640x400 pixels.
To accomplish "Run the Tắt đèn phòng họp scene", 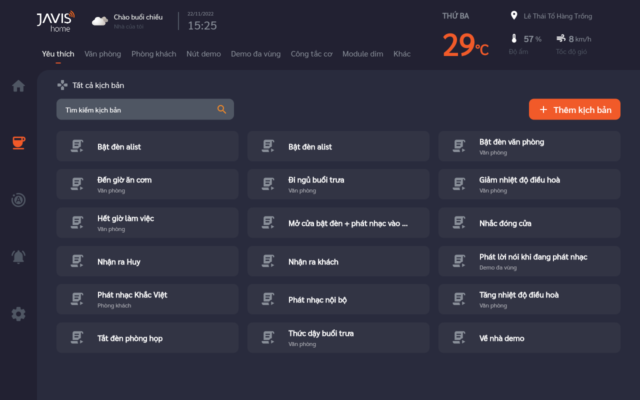I will tap(147, 337).
